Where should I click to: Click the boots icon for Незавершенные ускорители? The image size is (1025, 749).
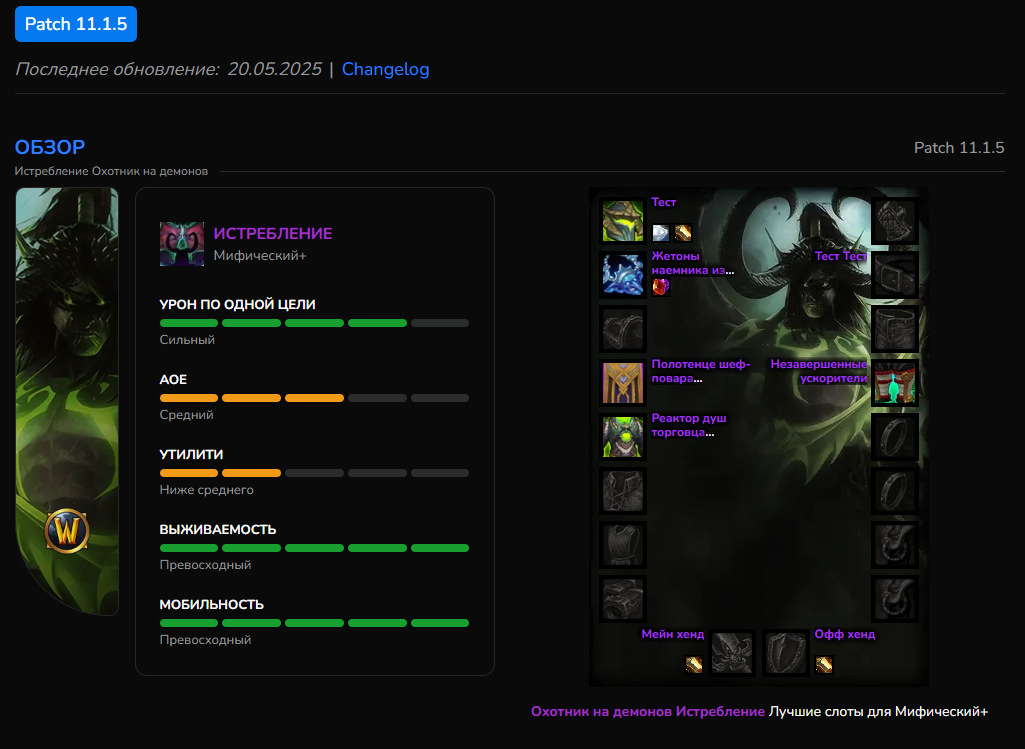pyautogui.click(x=895, y=383)
